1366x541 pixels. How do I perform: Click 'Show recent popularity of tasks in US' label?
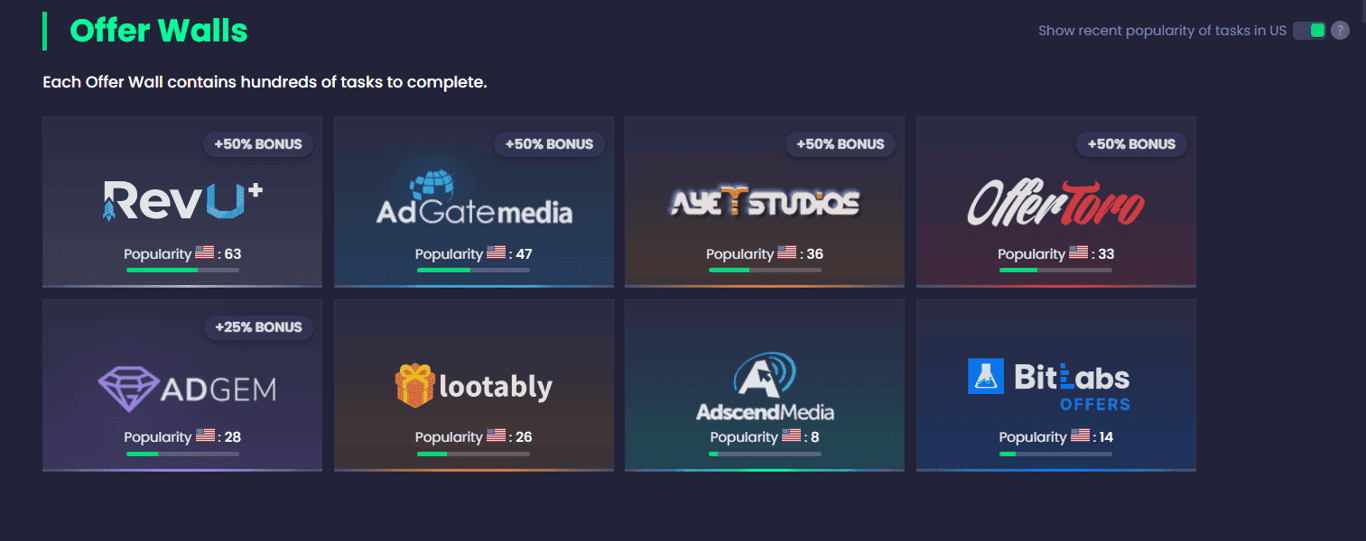point(1162,31)
